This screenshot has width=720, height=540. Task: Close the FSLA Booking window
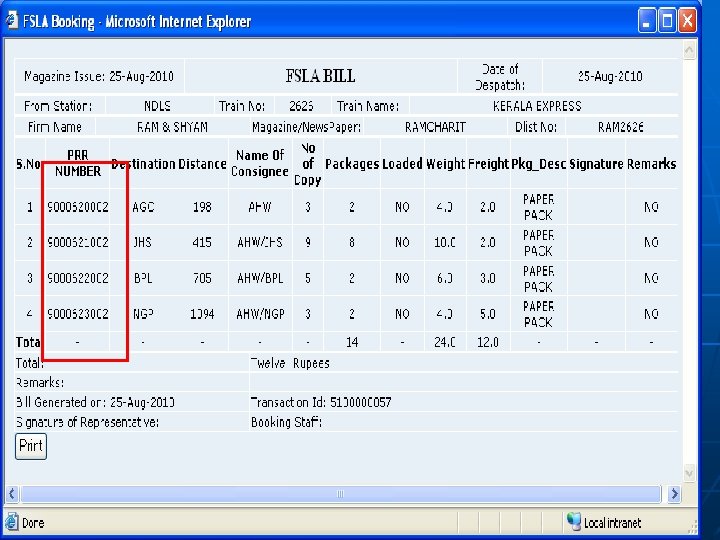tap(687, 21)
